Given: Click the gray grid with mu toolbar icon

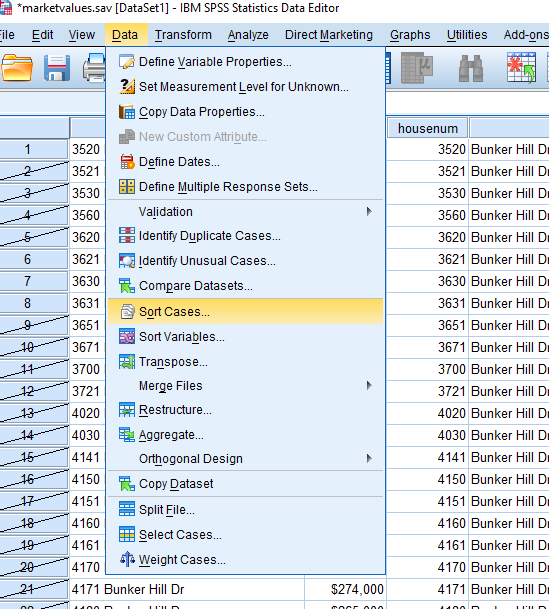Looking at the screenshot, I should 417,68.
